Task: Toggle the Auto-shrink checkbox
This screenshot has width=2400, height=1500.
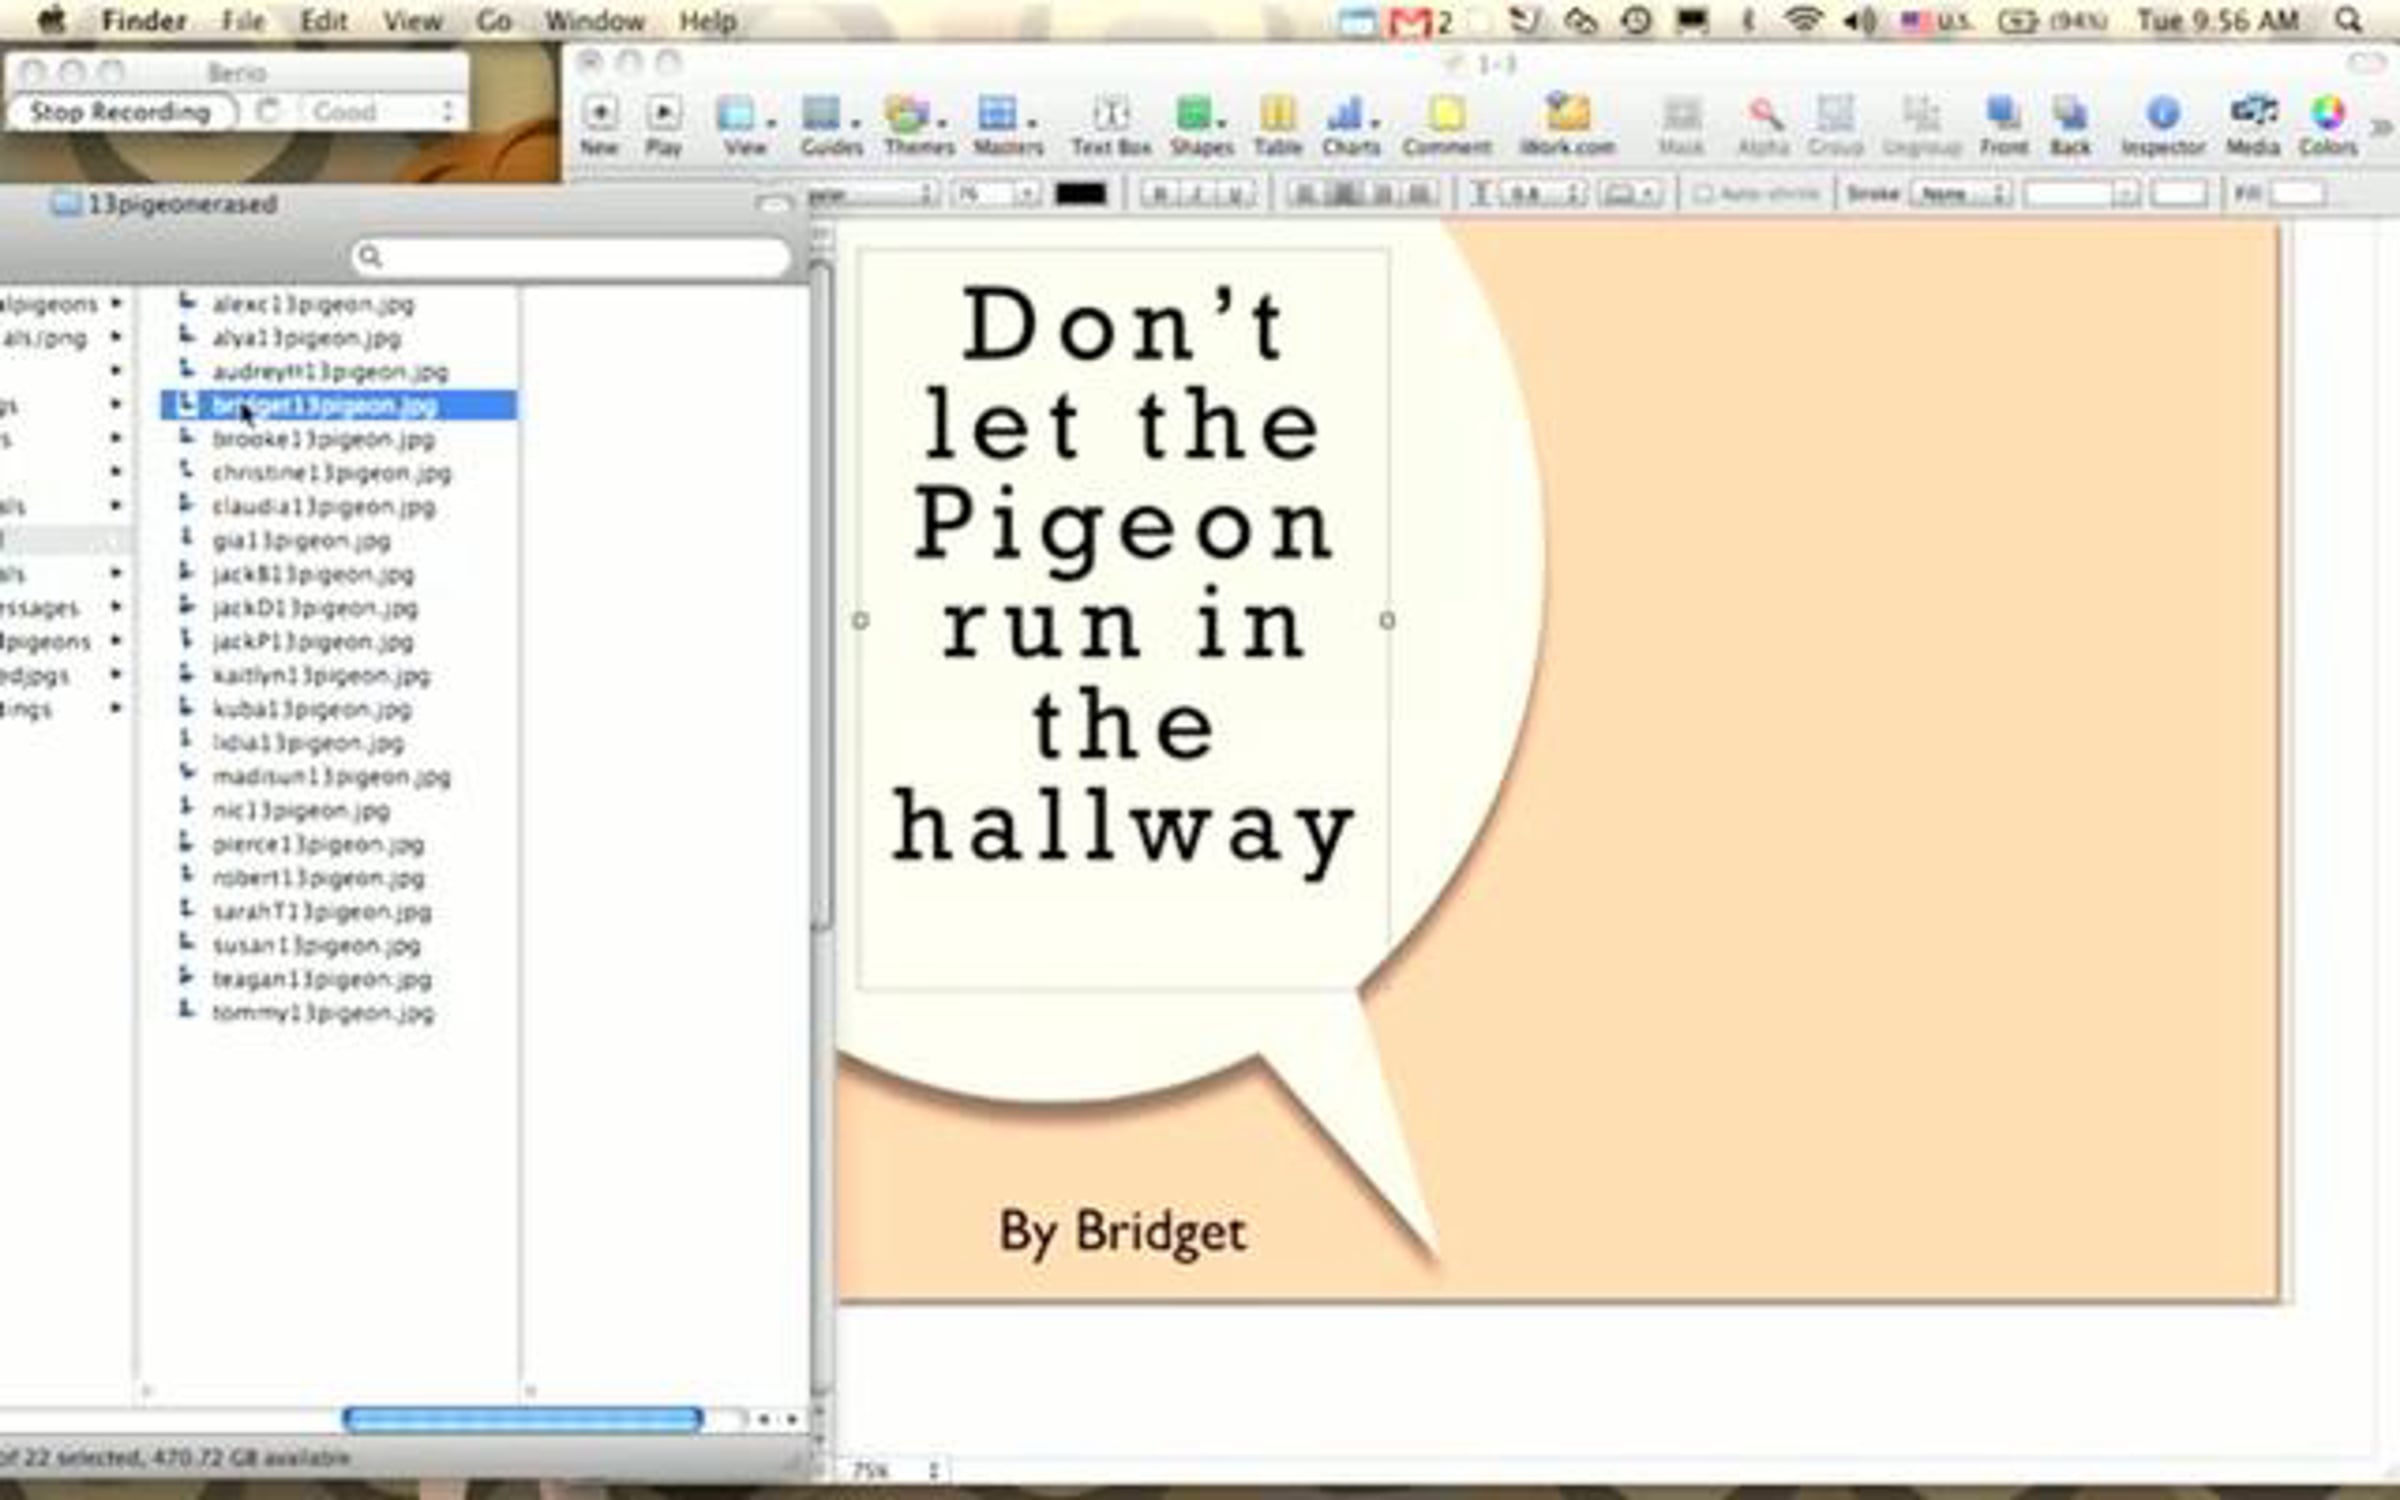Action: click(x=1703, y=193)
